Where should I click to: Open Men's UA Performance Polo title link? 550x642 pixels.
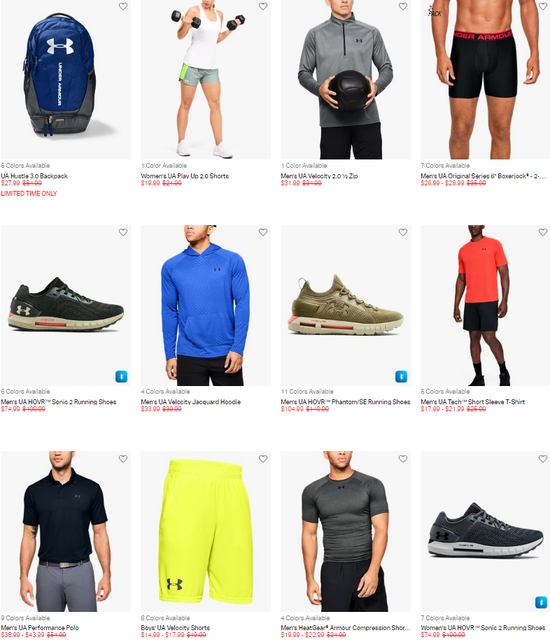pos(40,628)
